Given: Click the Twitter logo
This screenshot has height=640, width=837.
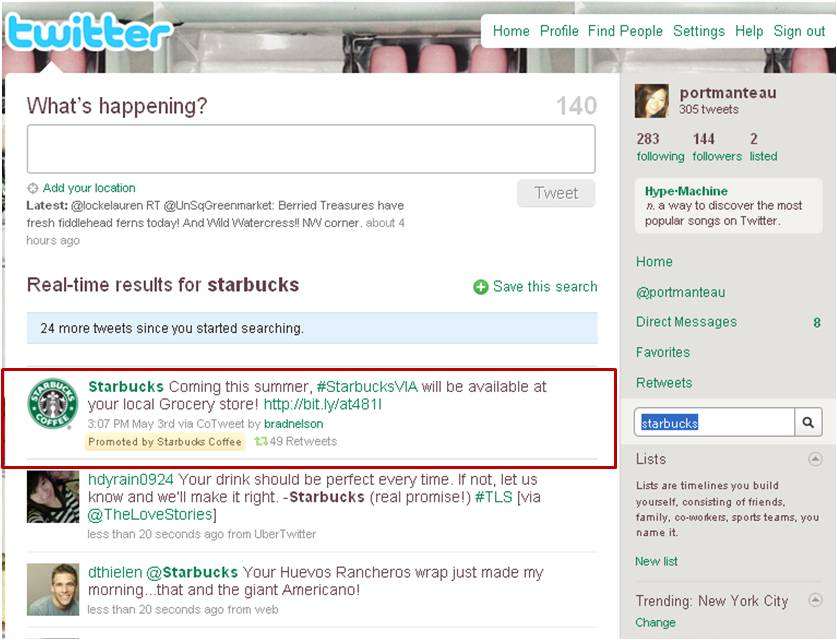Looking at the screenshot, I should tap(88, 32).
